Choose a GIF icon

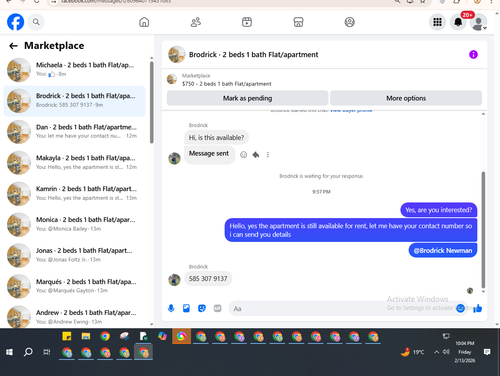point(217,308)
